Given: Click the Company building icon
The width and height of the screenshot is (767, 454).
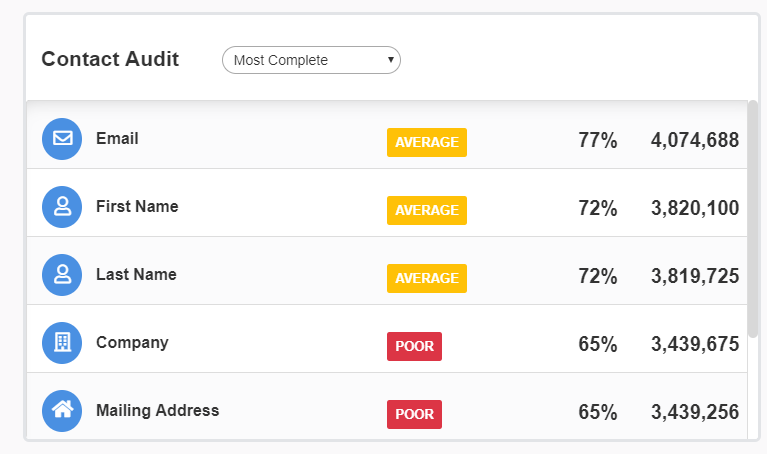Looking at the screenshot, I should pos(62,343).
